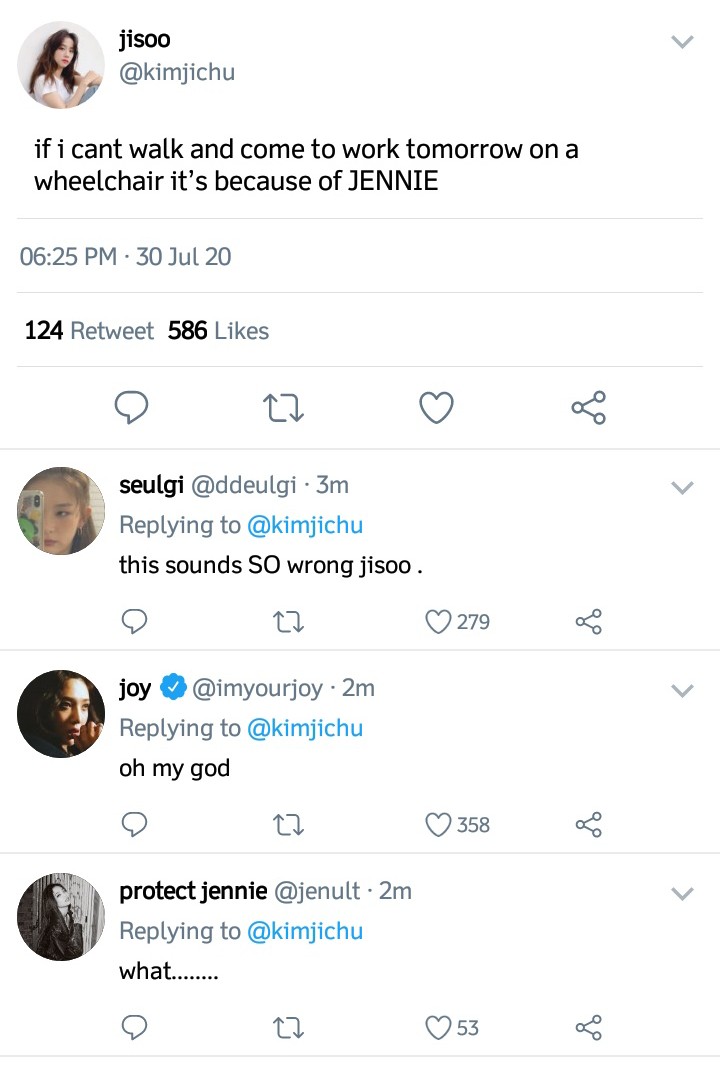Retweet jisoo's main tweet

click(283, 408)
